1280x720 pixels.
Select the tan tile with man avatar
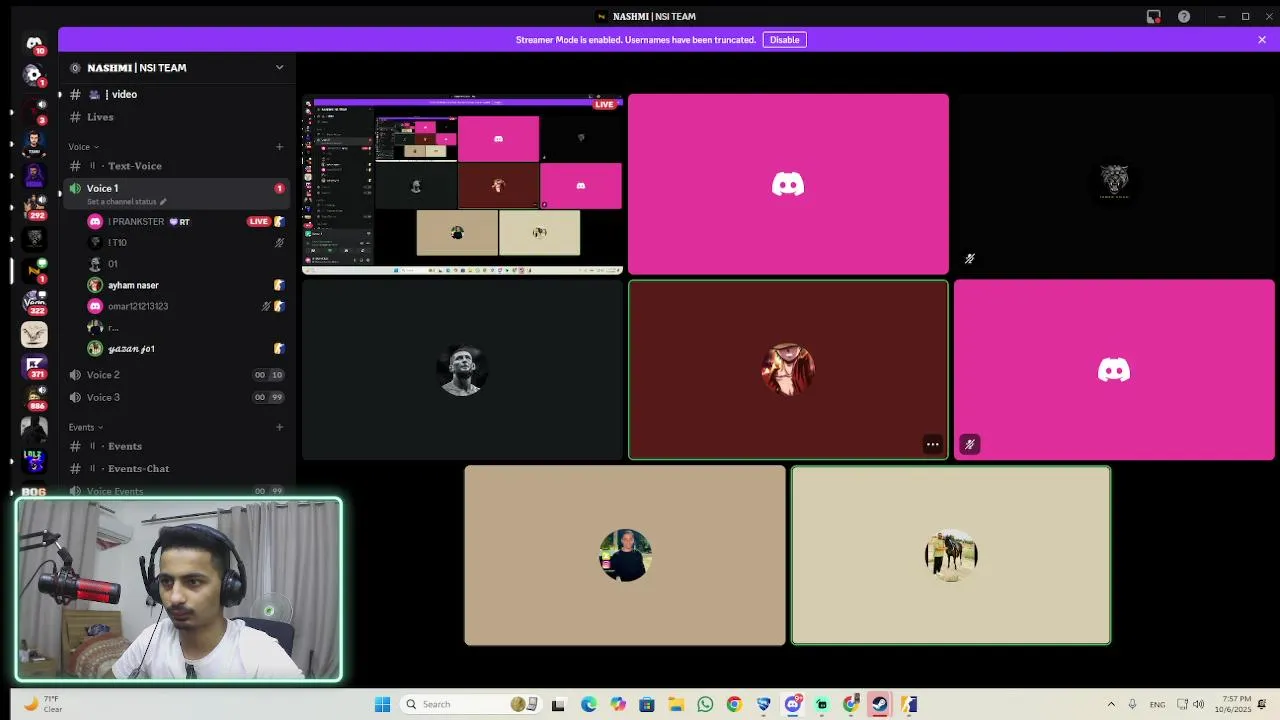tap(625, 555)
